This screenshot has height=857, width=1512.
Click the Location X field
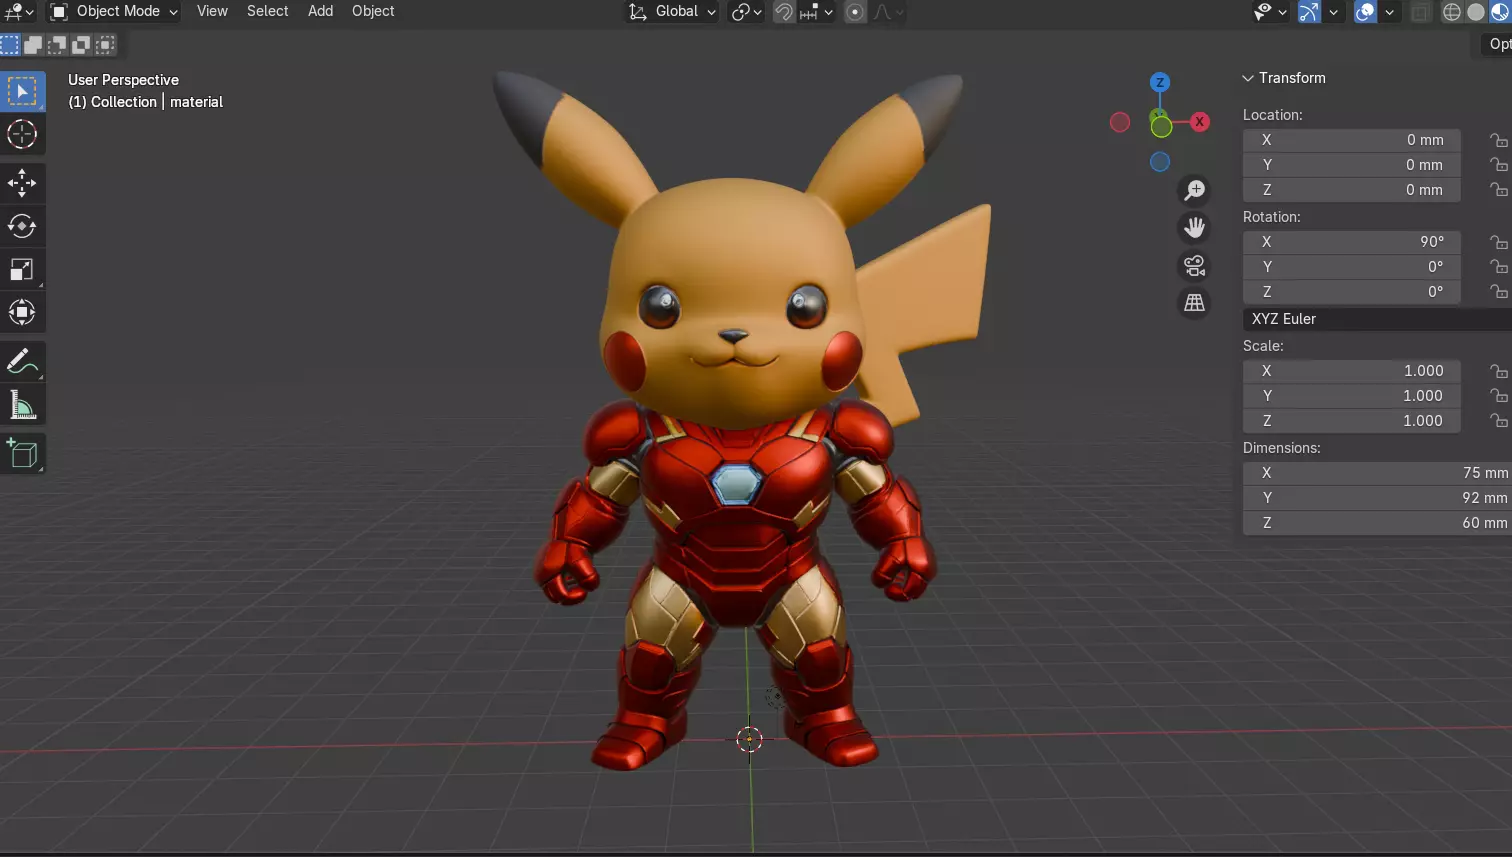click(1351, 140)
